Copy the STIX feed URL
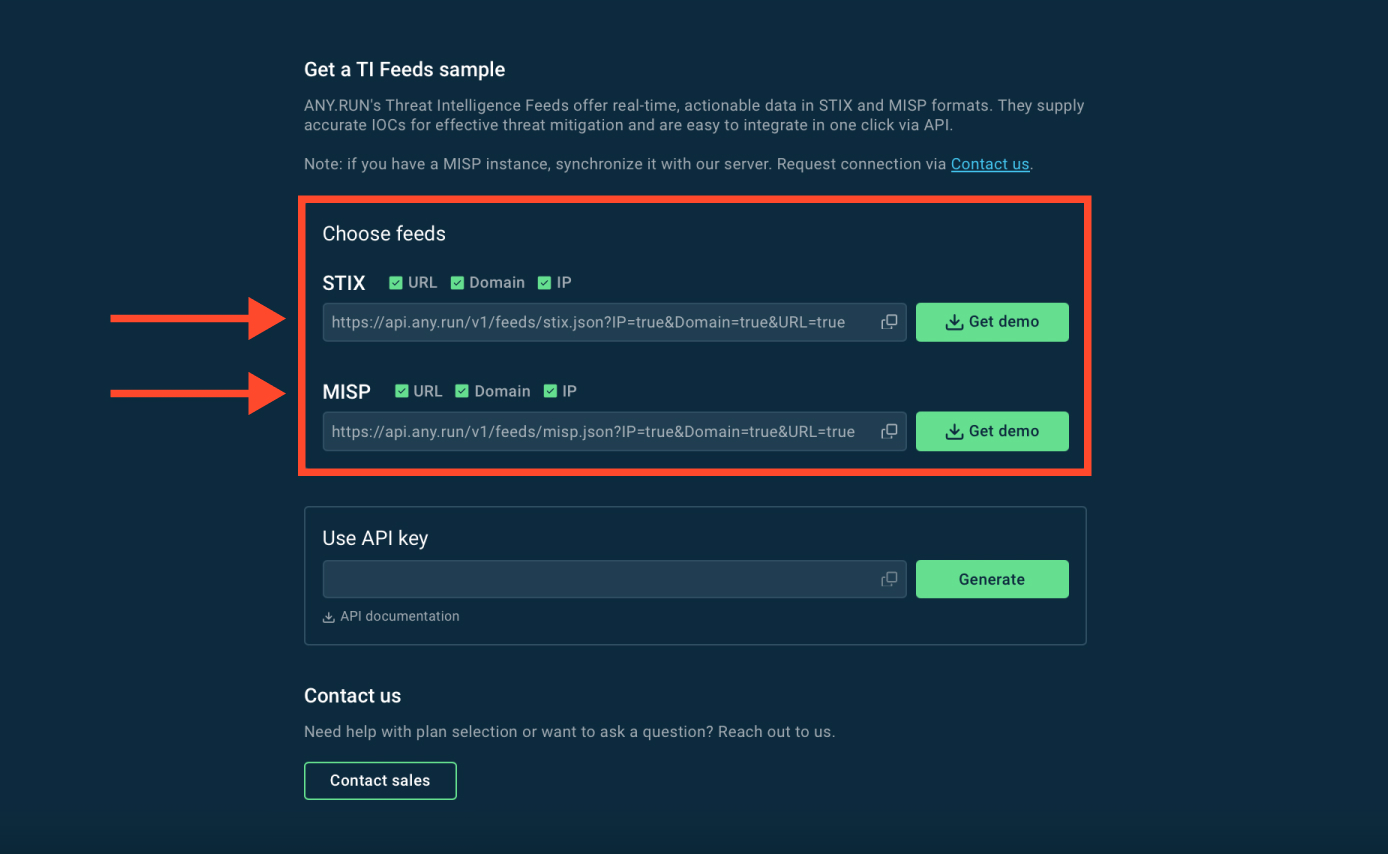This screenshot has height=854, width=1388. 888,322
